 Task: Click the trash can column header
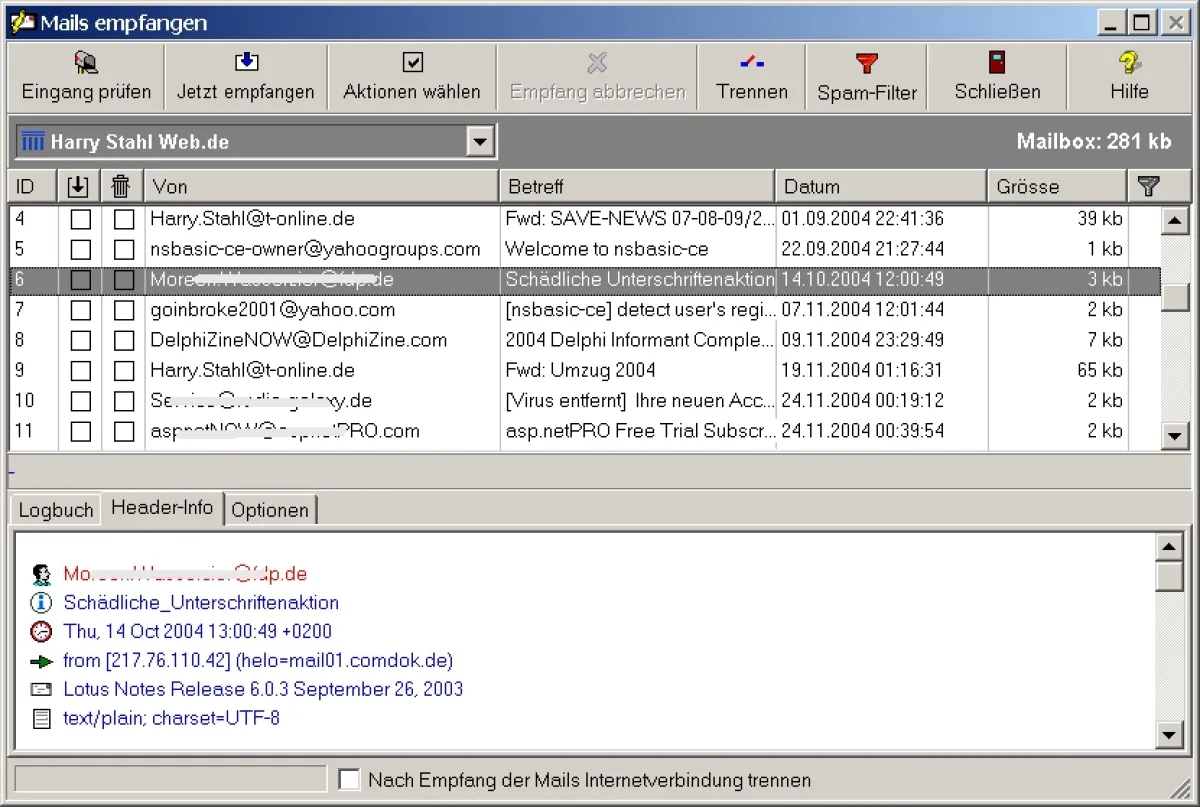pyautogui.click(x=121, y=186)
